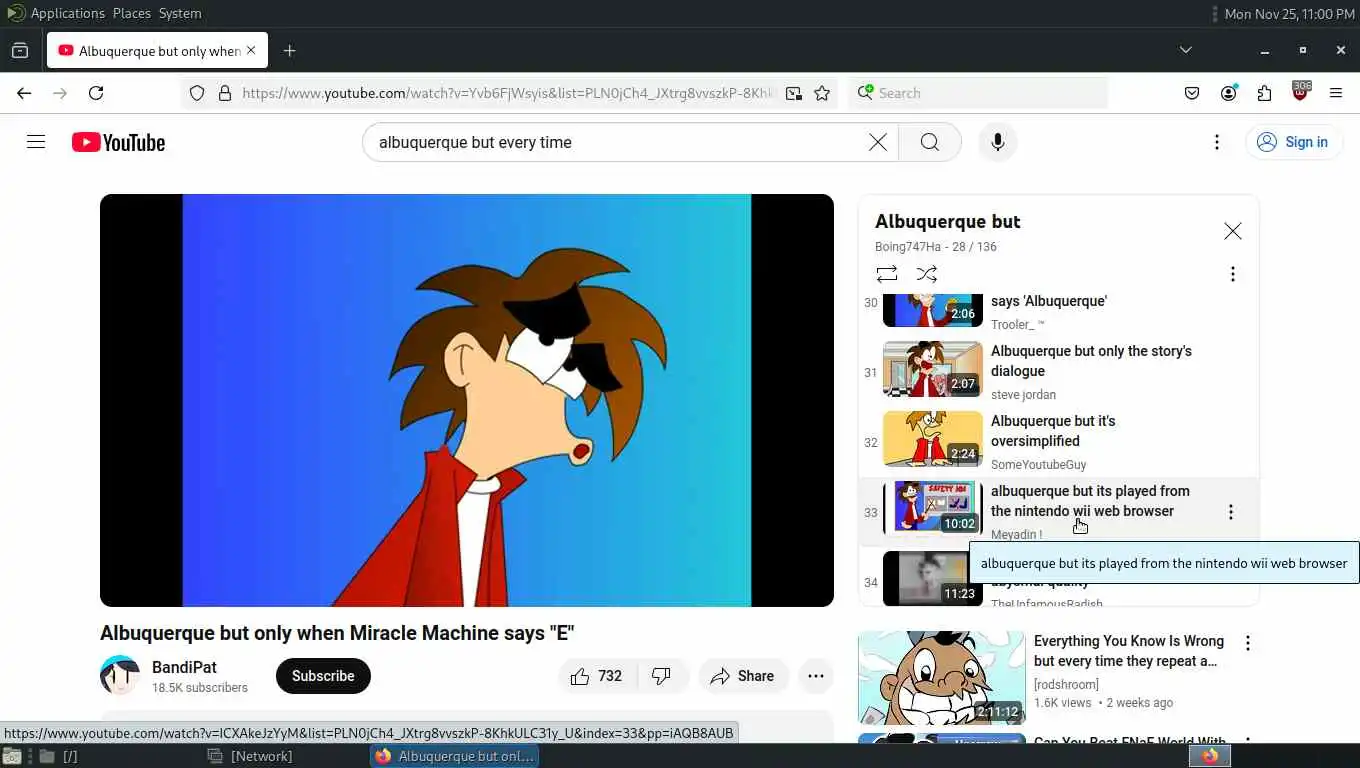
Task: Go to the YouTube home logo
Action: [118, 142]
